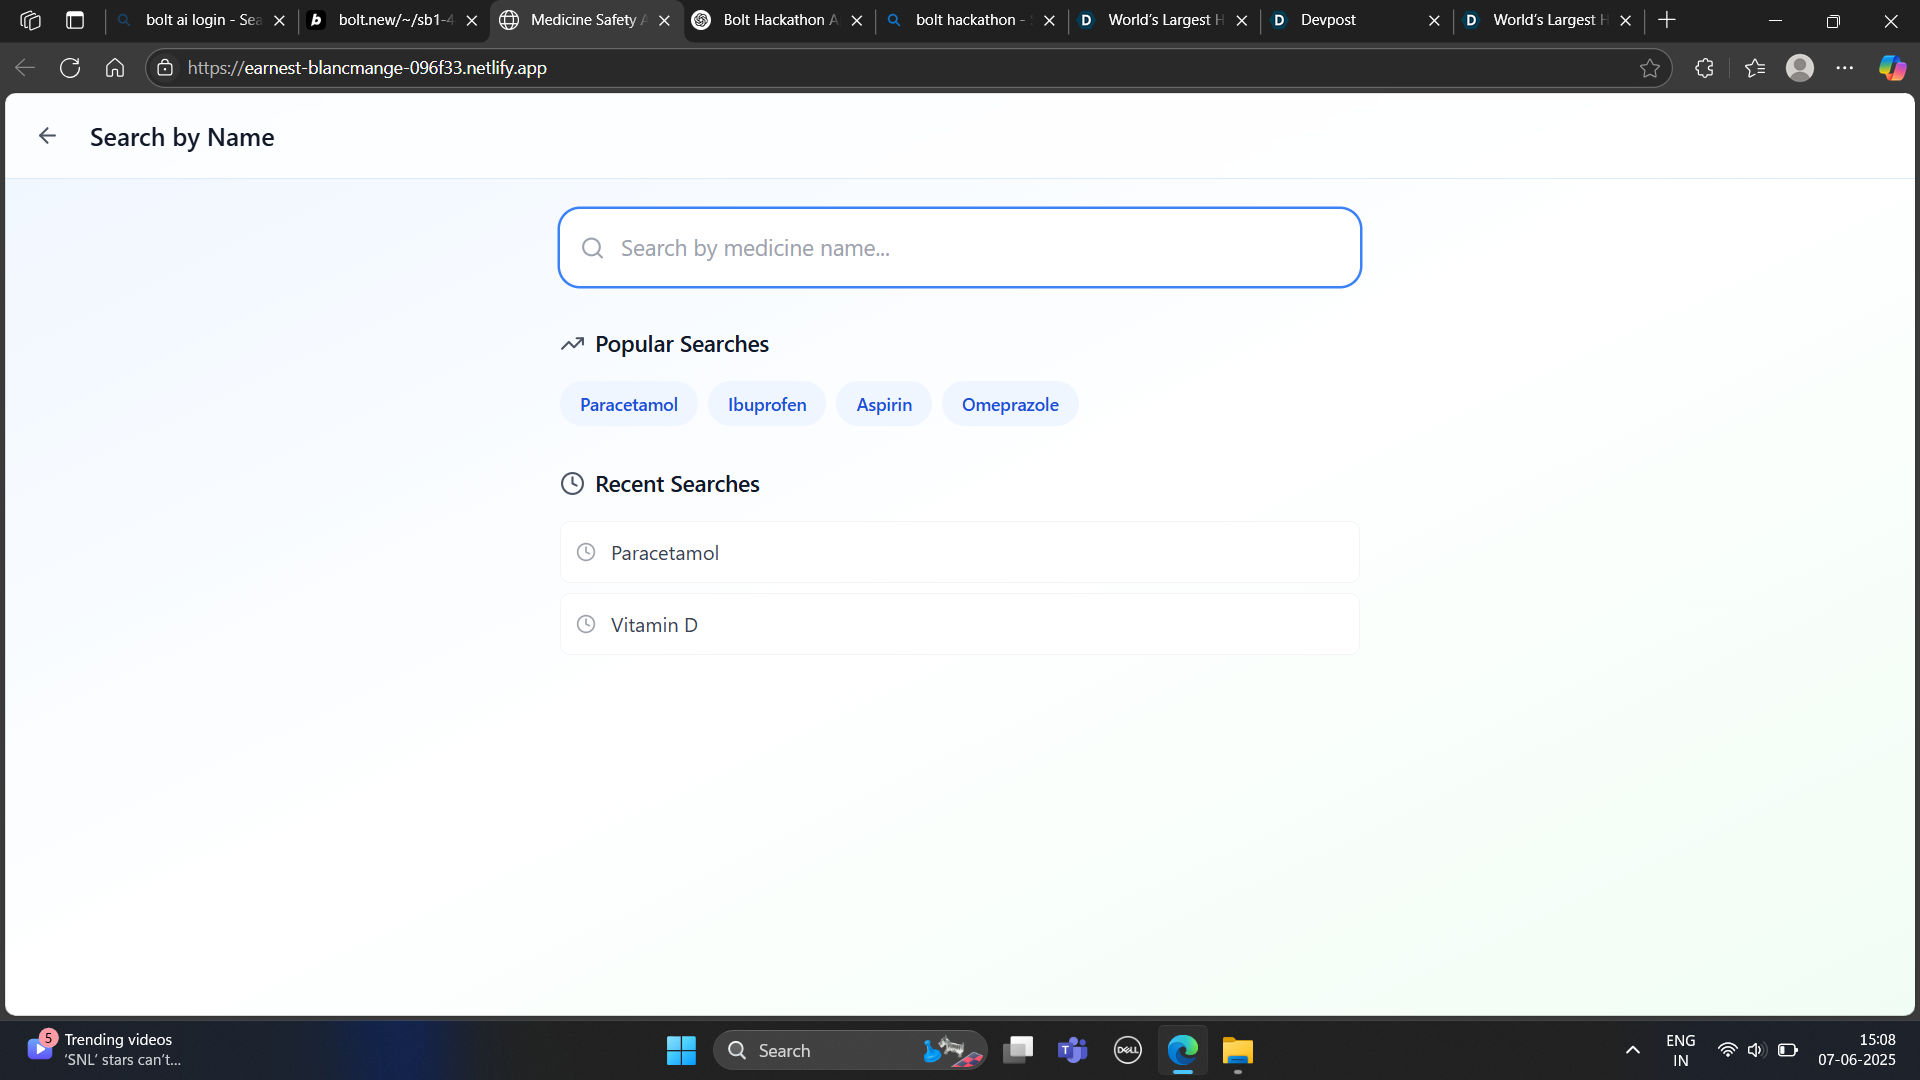This screenshot has width=1920, height=1080.
Task: Click the battery indicator in the system tray
Action: [x=1789, y=1050]
